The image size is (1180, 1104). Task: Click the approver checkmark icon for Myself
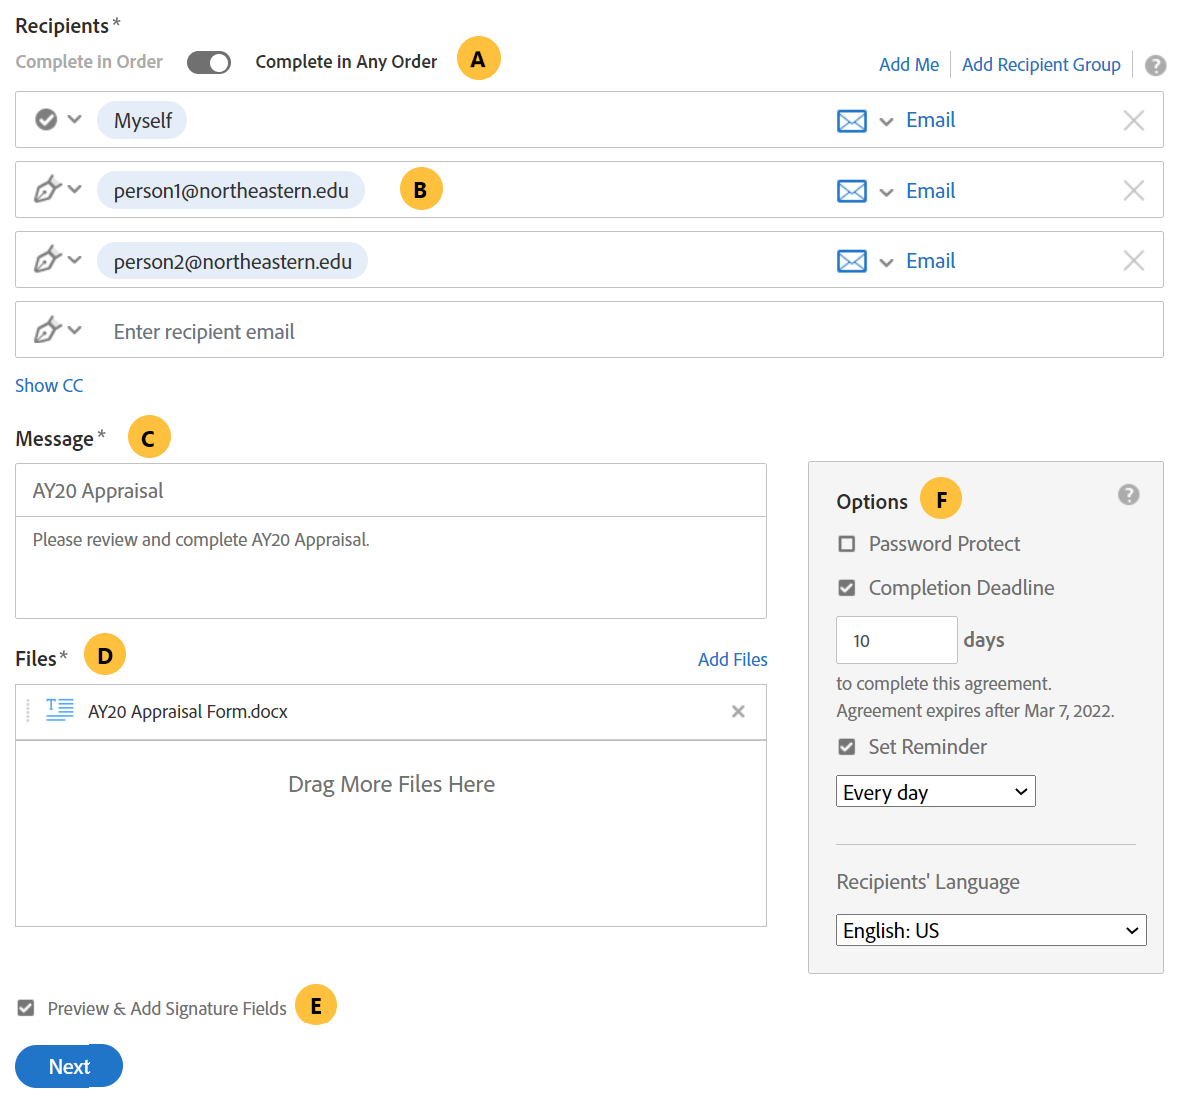(46, 120)
